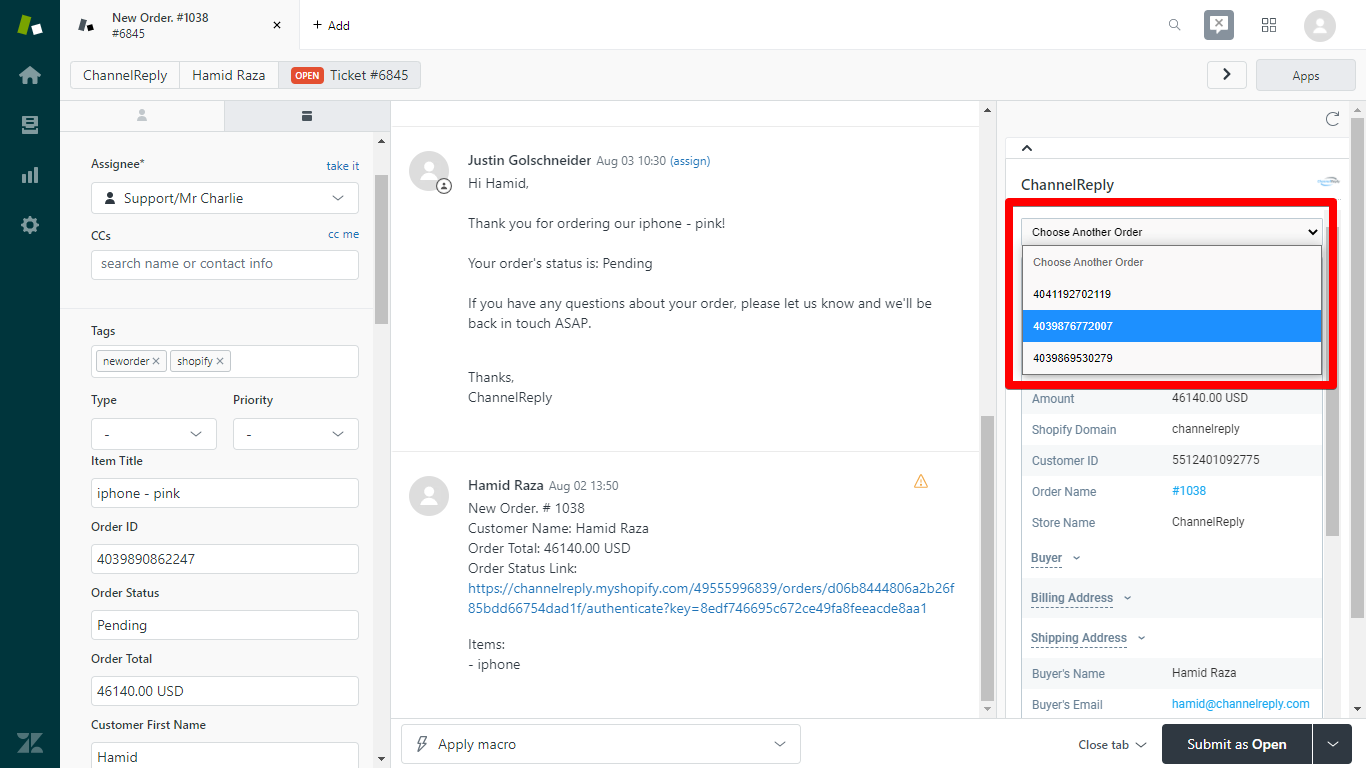Click the Order Total field
This screenshot has height=768, width=1366.
pyautogui.click(x=225, y=691)
